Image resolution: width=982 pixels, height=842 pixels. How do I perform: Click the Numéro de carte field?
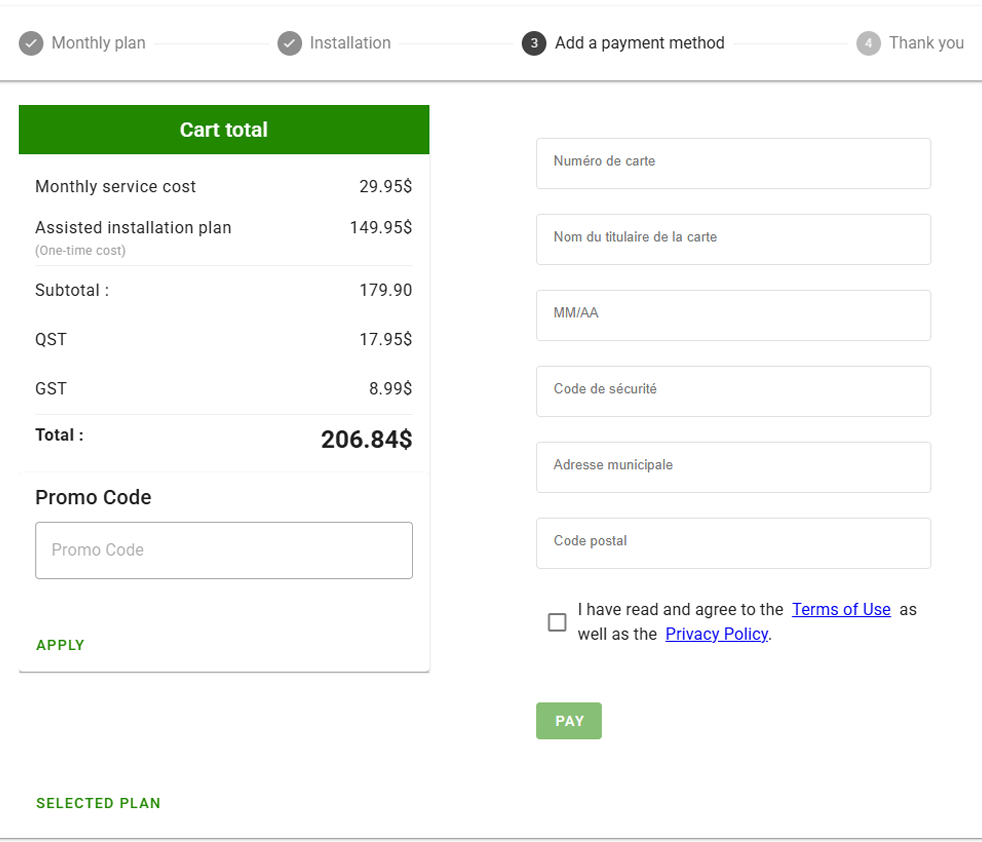click(733, 163)
